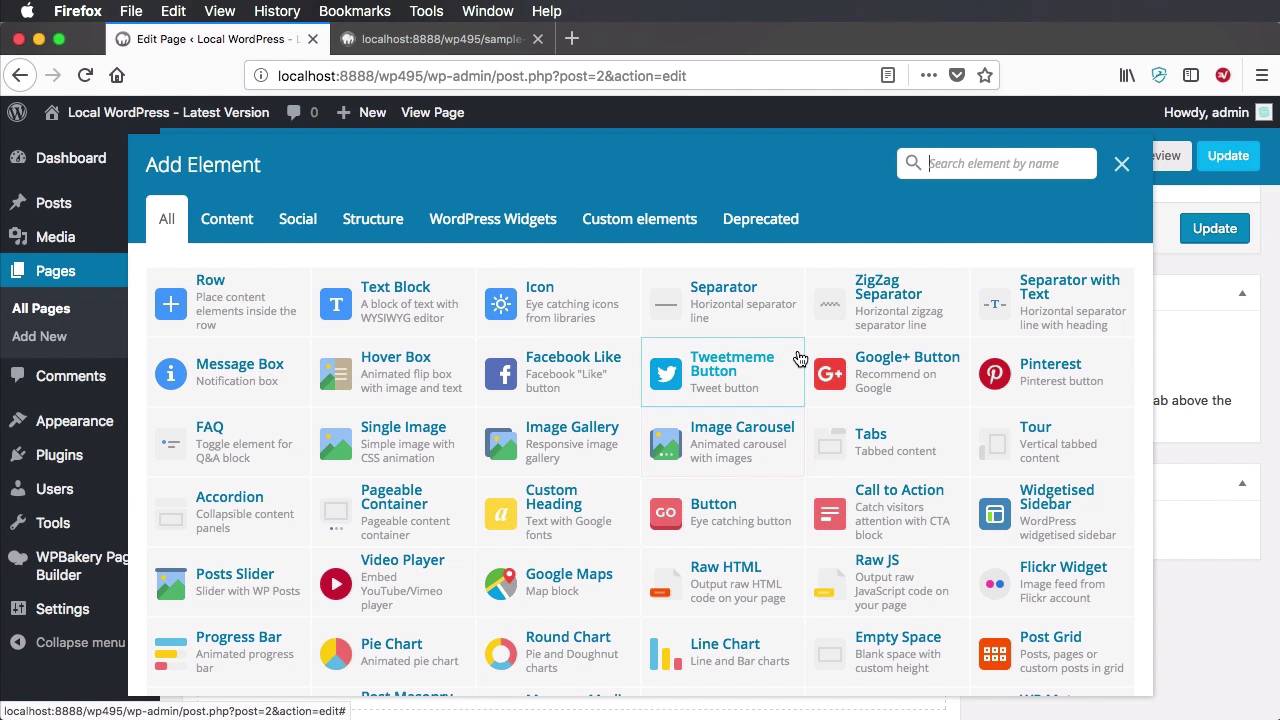Go to the Firefox home page
The width and height of the screenshot is (1280, 720).
pos(117,75)
